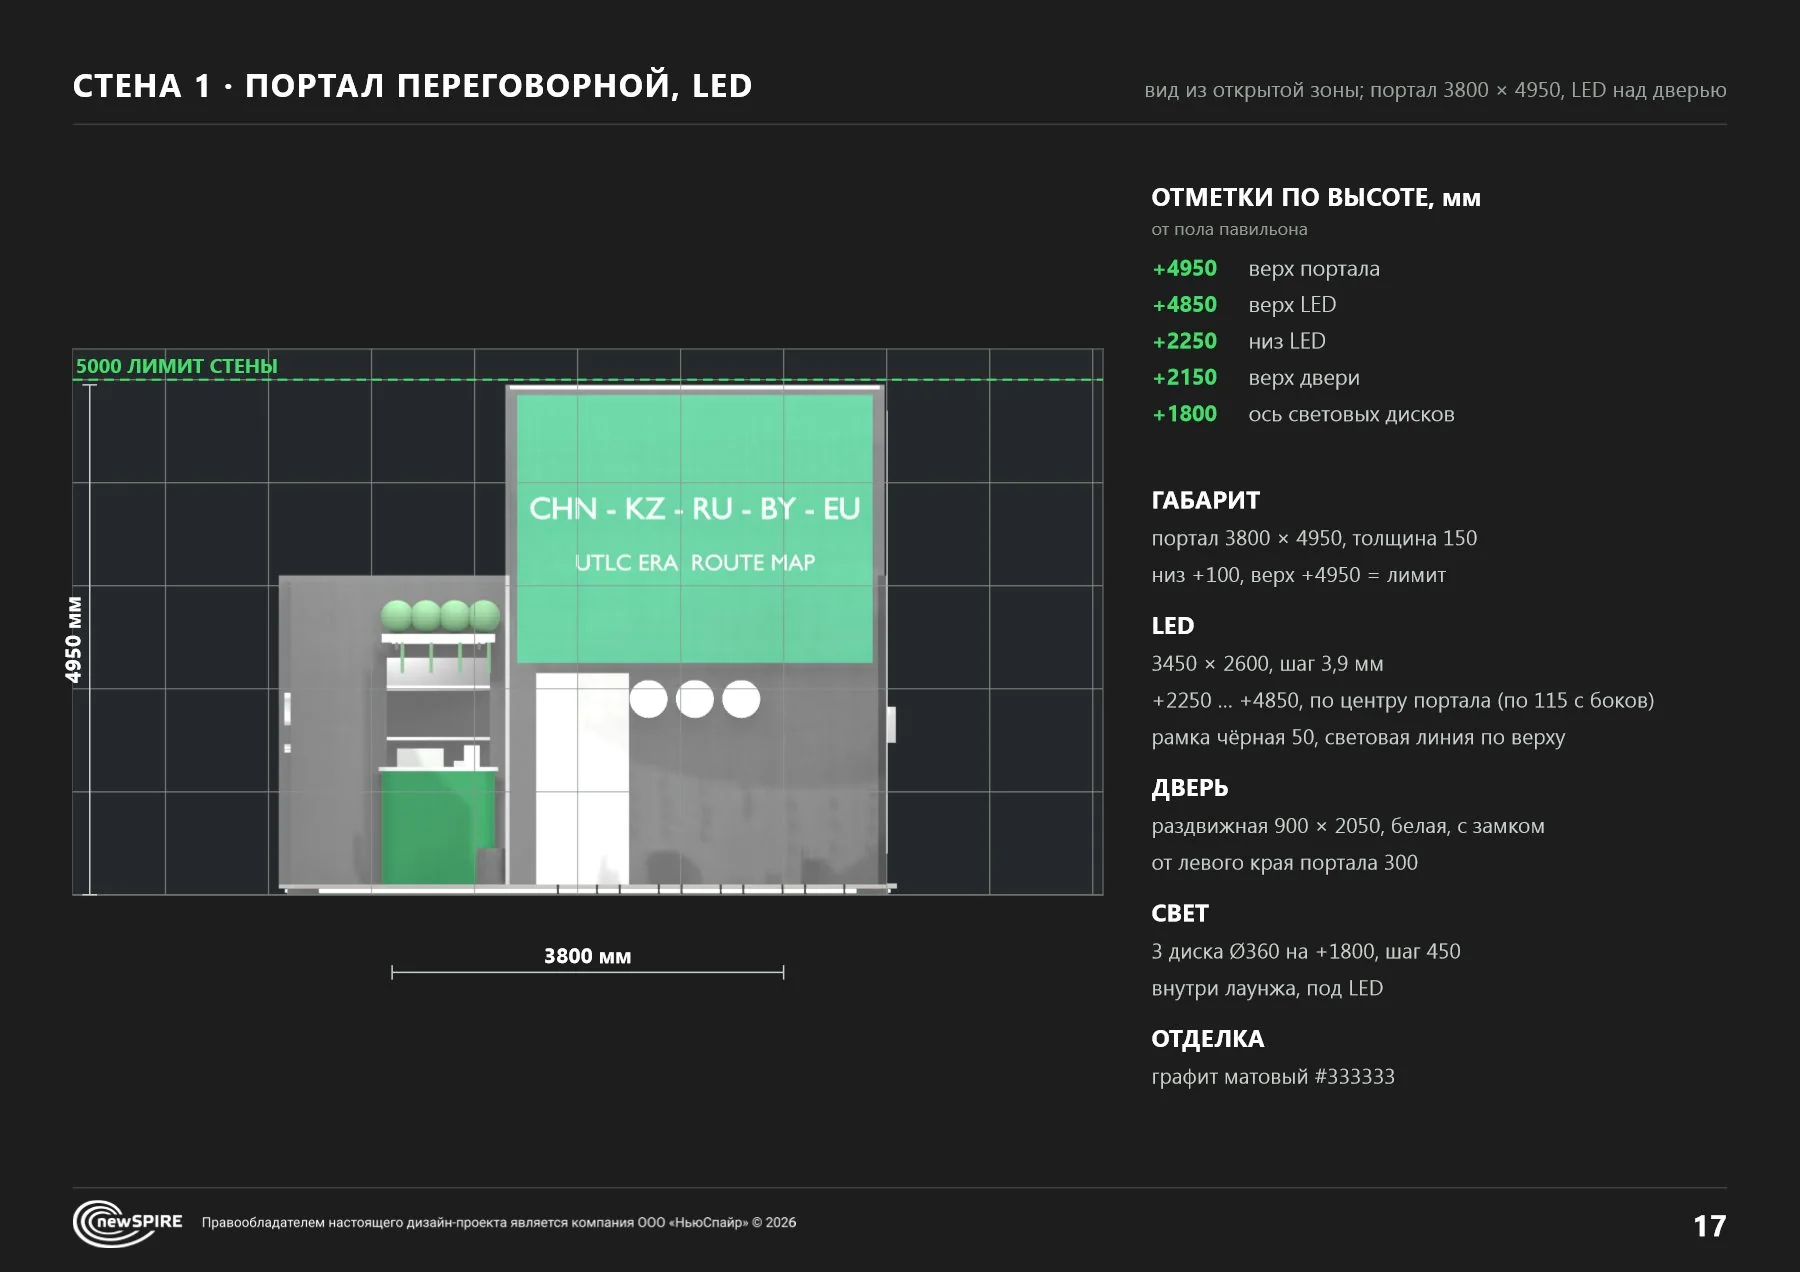Click the rightmost white light disc
The image size is (1800, 1272).
[741, 699]
